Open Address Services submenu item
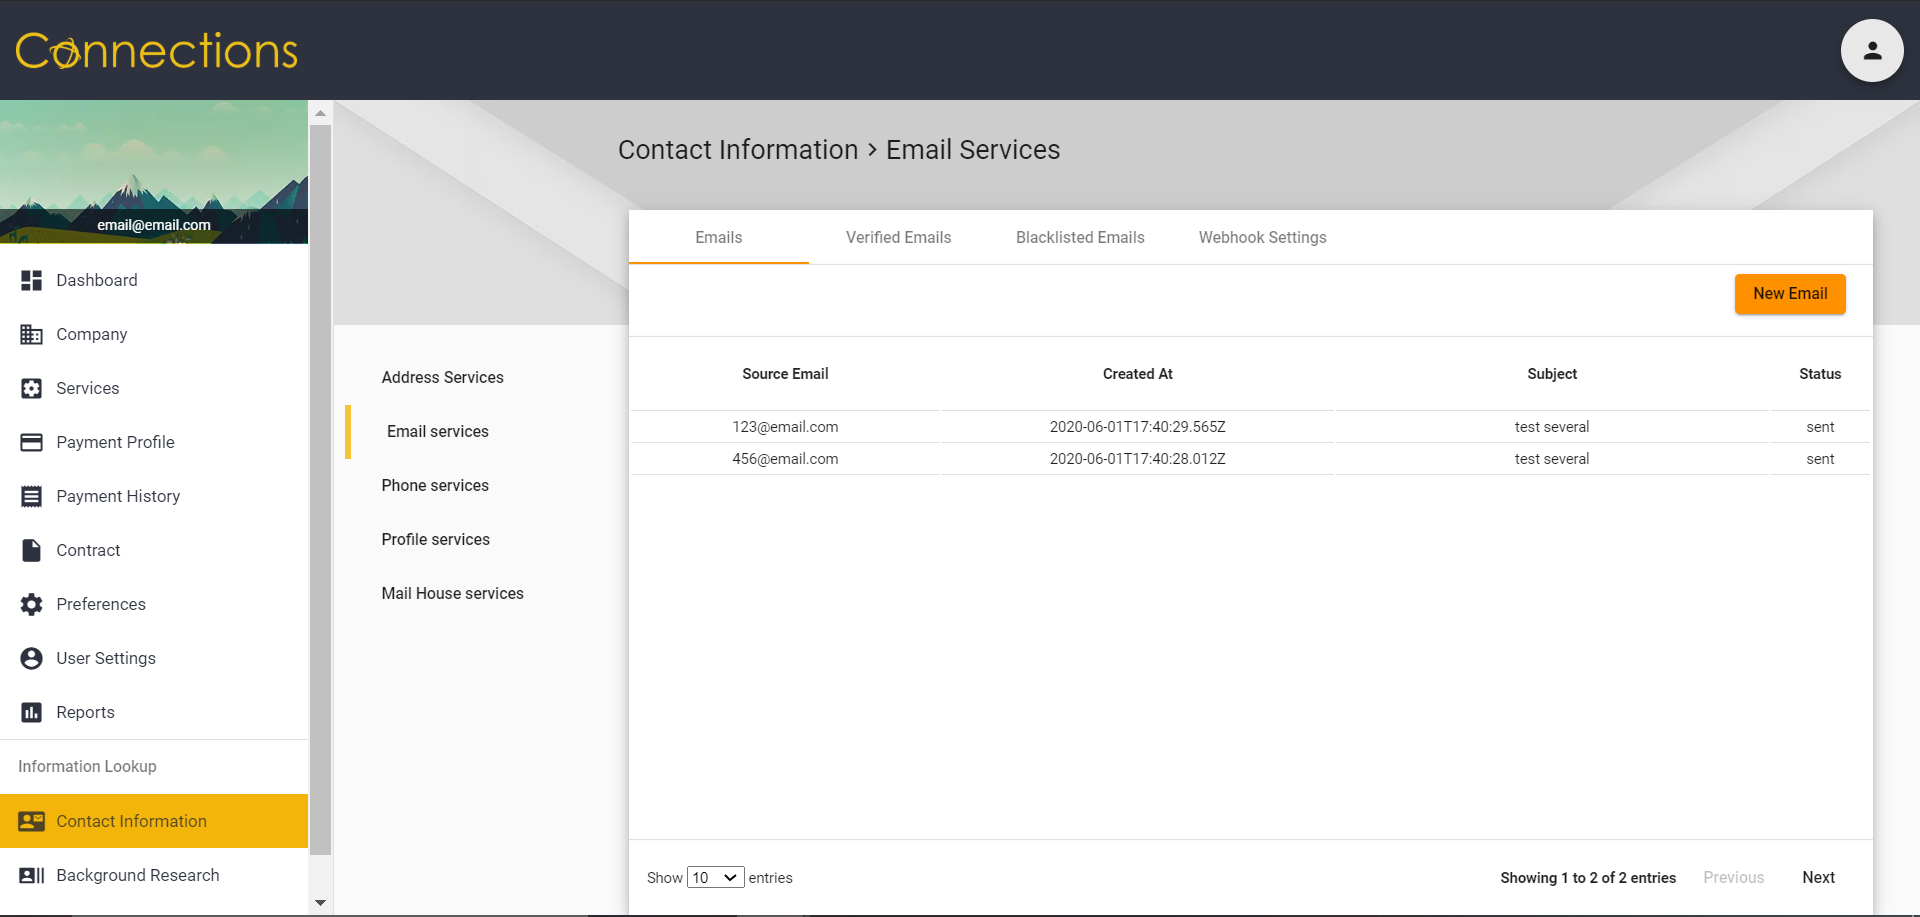 442,377
